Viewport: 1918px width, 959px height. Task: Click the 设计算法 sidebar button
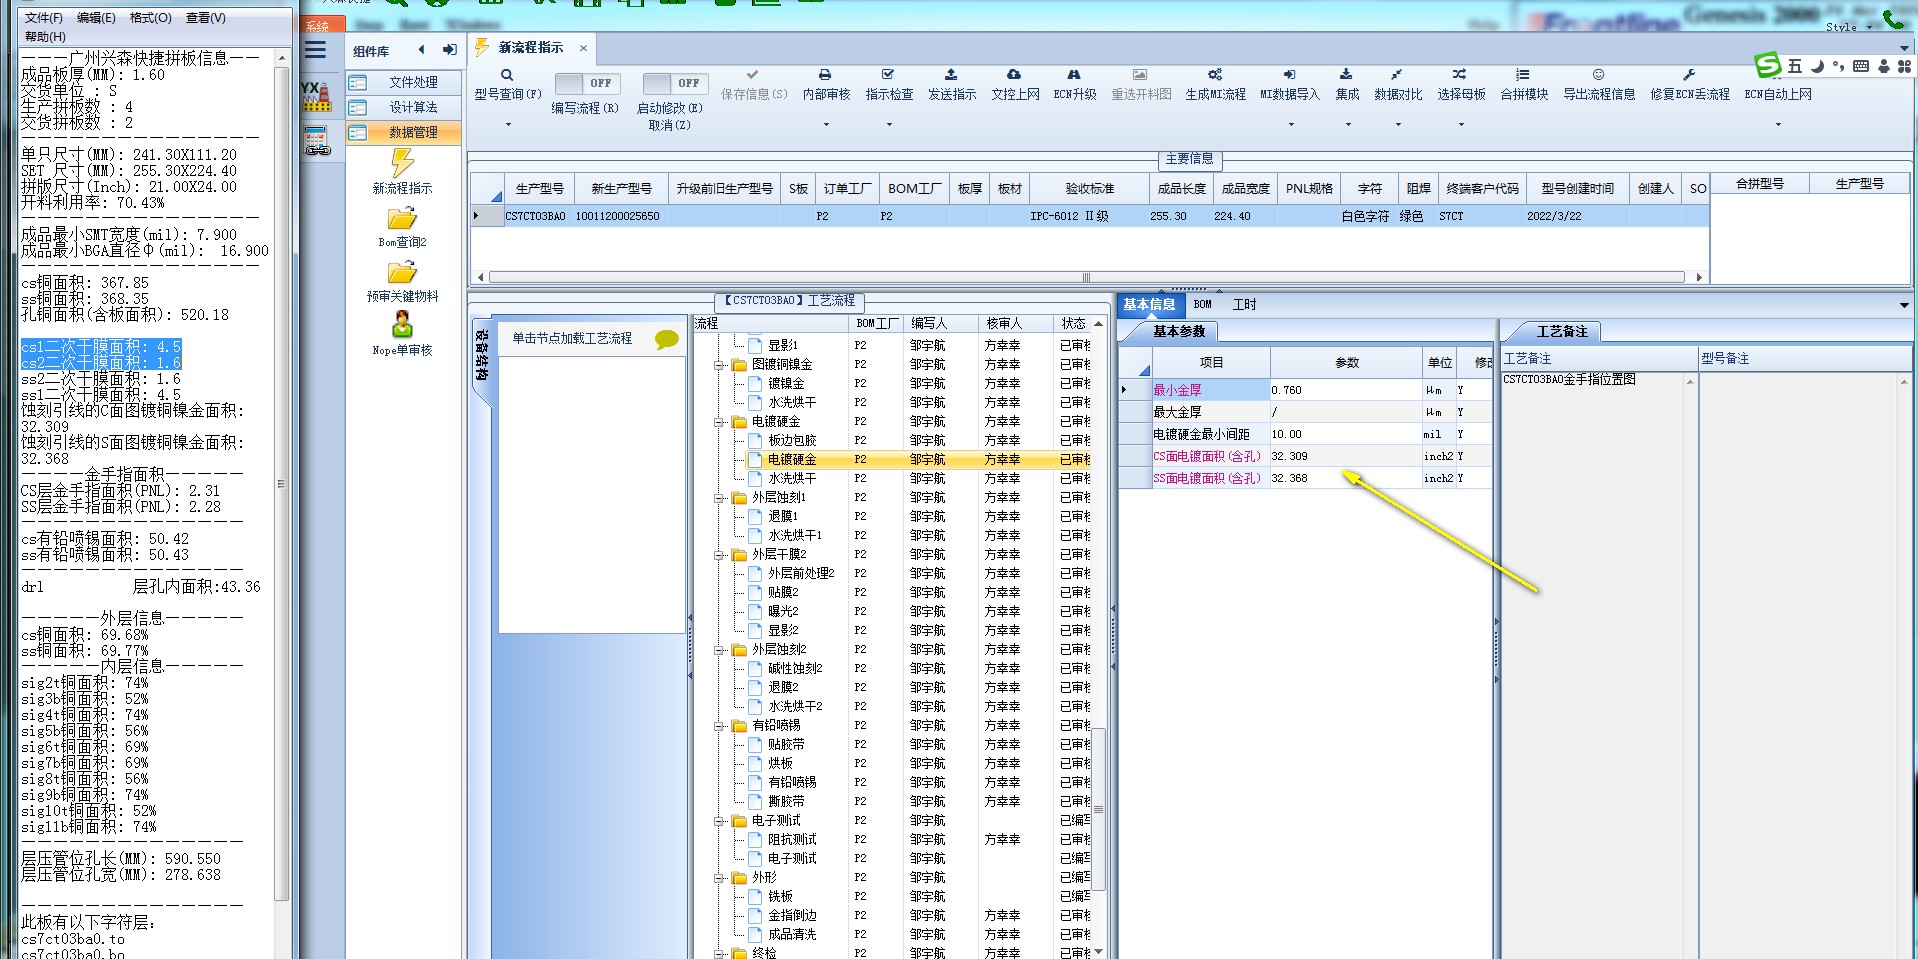[404, 108]
